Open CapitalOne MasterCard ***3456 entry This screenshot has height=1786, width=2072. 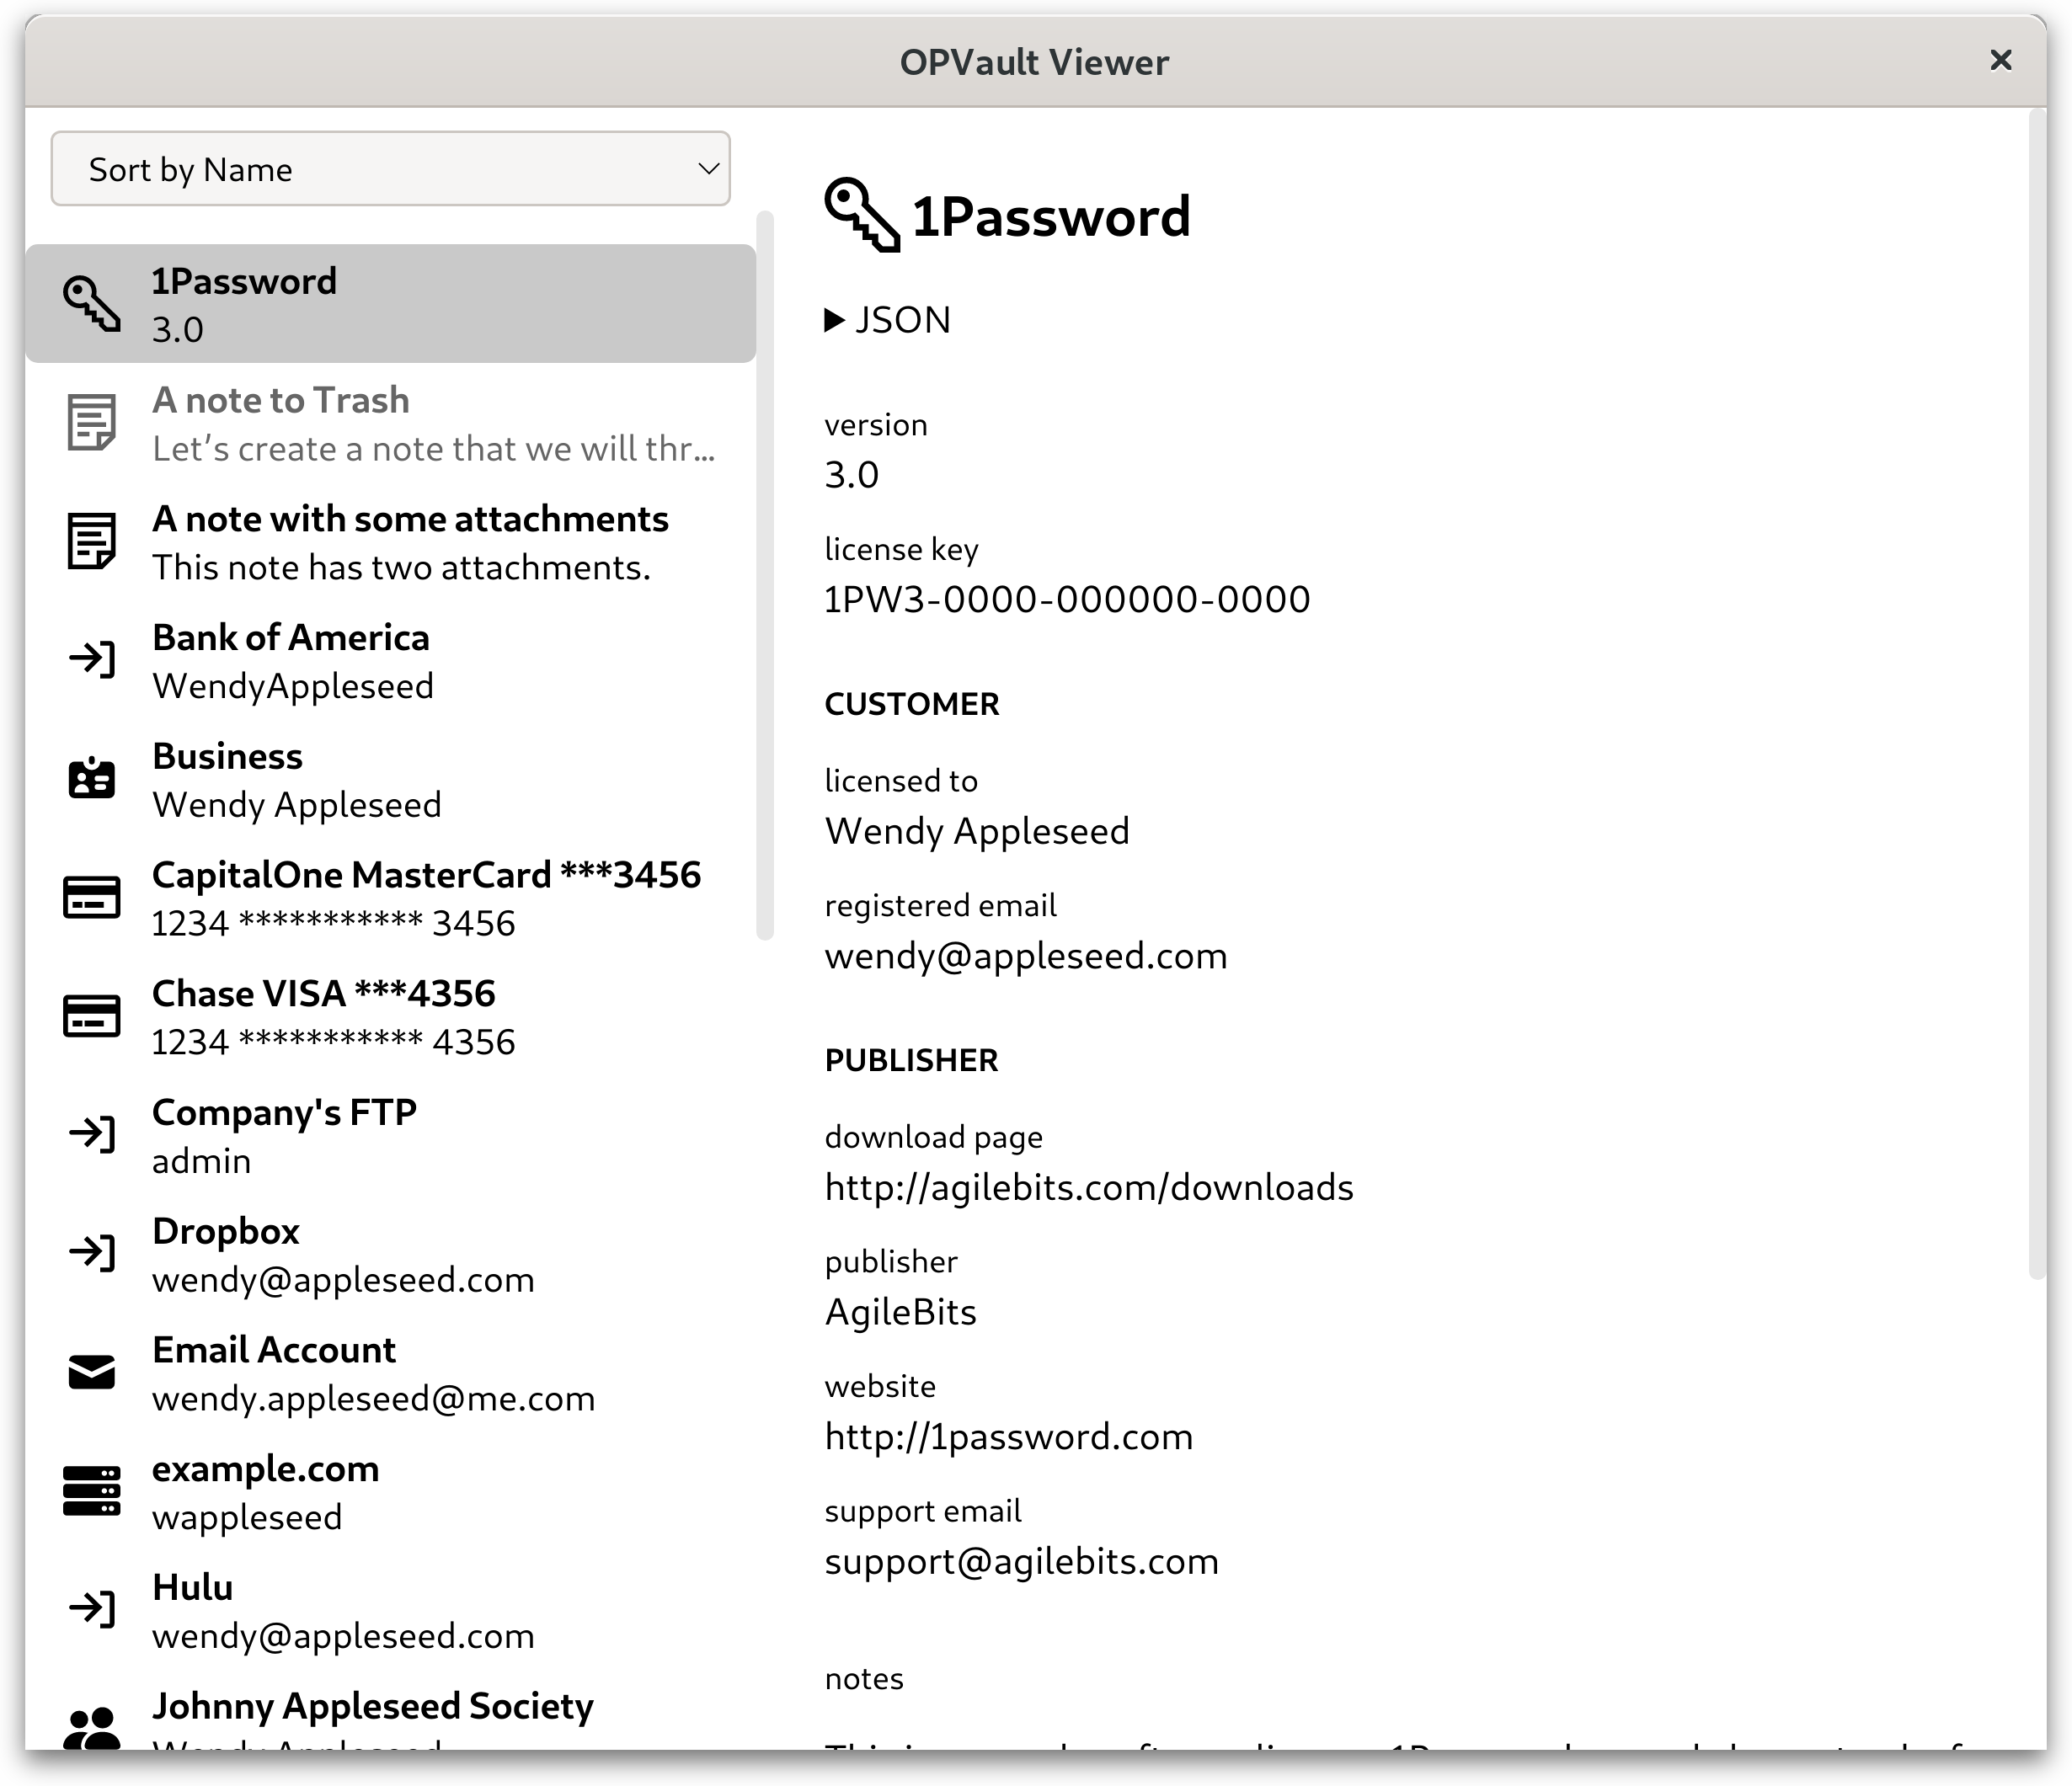pyautogui.click(x=390, y=897)
